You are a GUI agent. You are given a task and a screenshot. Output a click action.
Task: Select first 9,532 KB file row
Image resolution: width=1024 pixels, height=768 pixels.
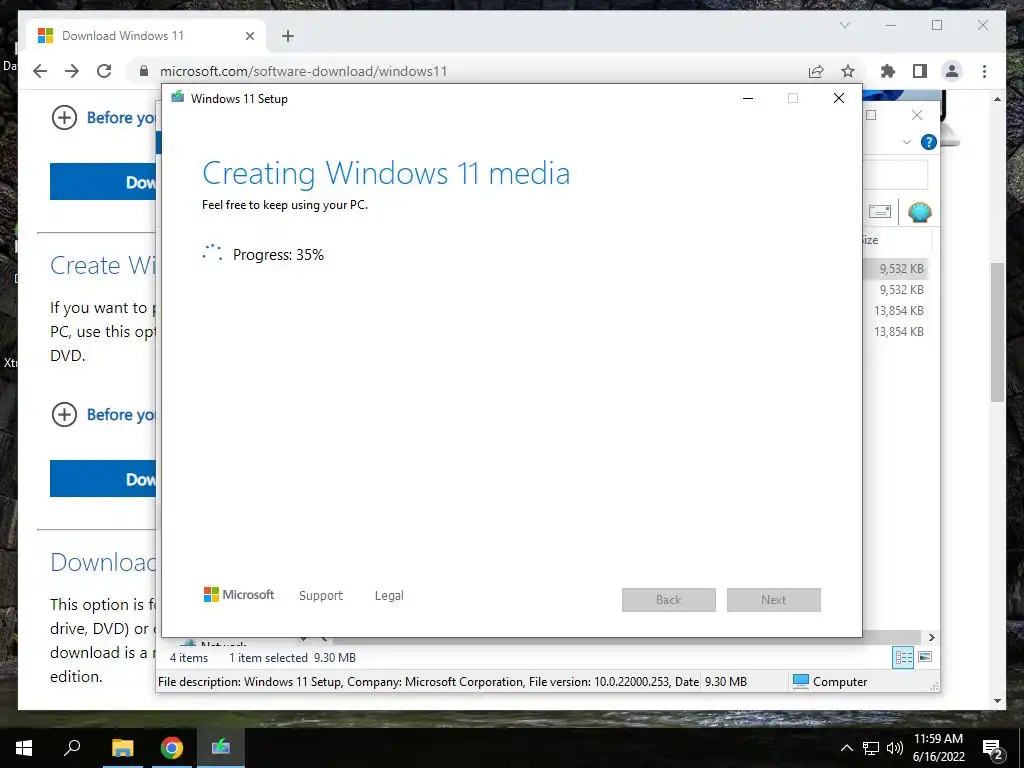(x=896, y=268)
